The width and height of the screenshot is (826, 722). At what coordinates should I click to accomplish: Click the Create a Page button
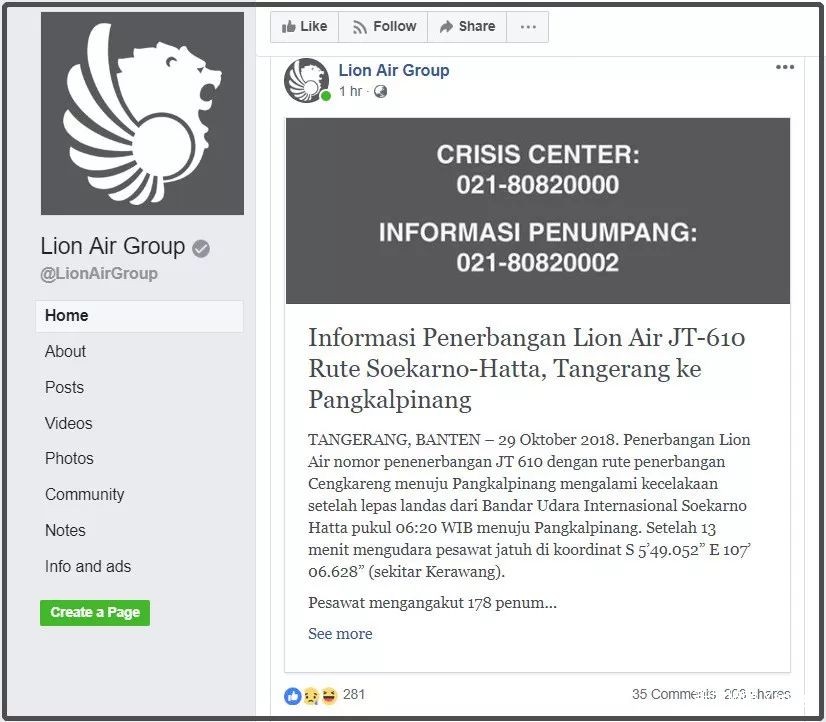(x=95, y=612)
